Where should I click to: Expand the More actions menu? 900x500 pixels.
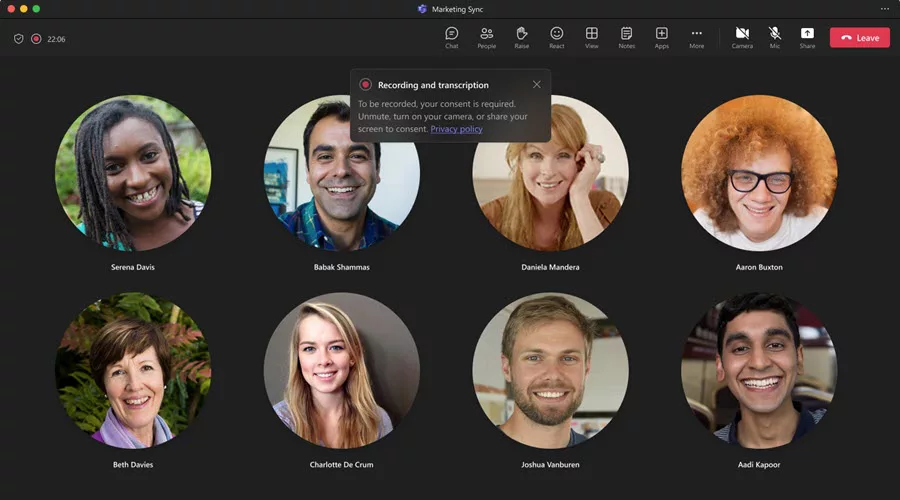(x=696, y=37)
